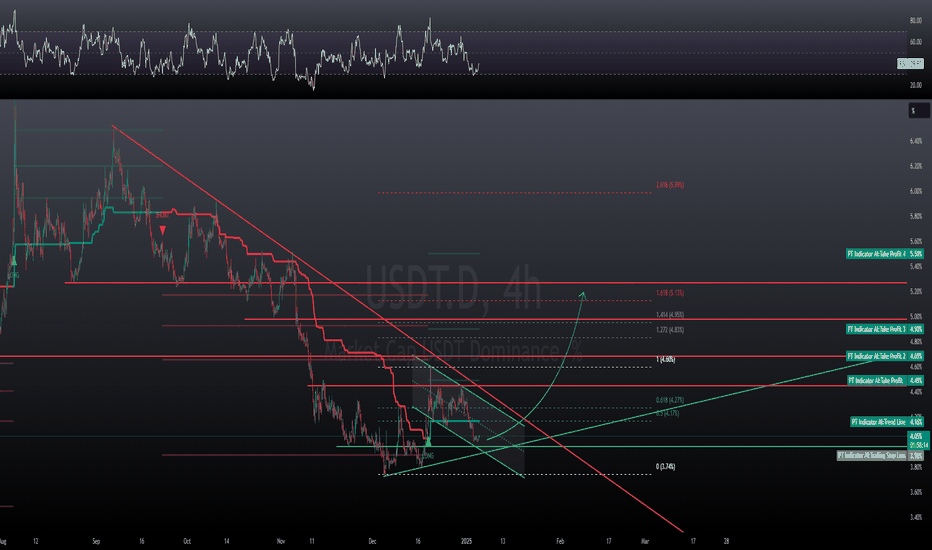Click the Trailing Stop Loss label

(880, 455)
